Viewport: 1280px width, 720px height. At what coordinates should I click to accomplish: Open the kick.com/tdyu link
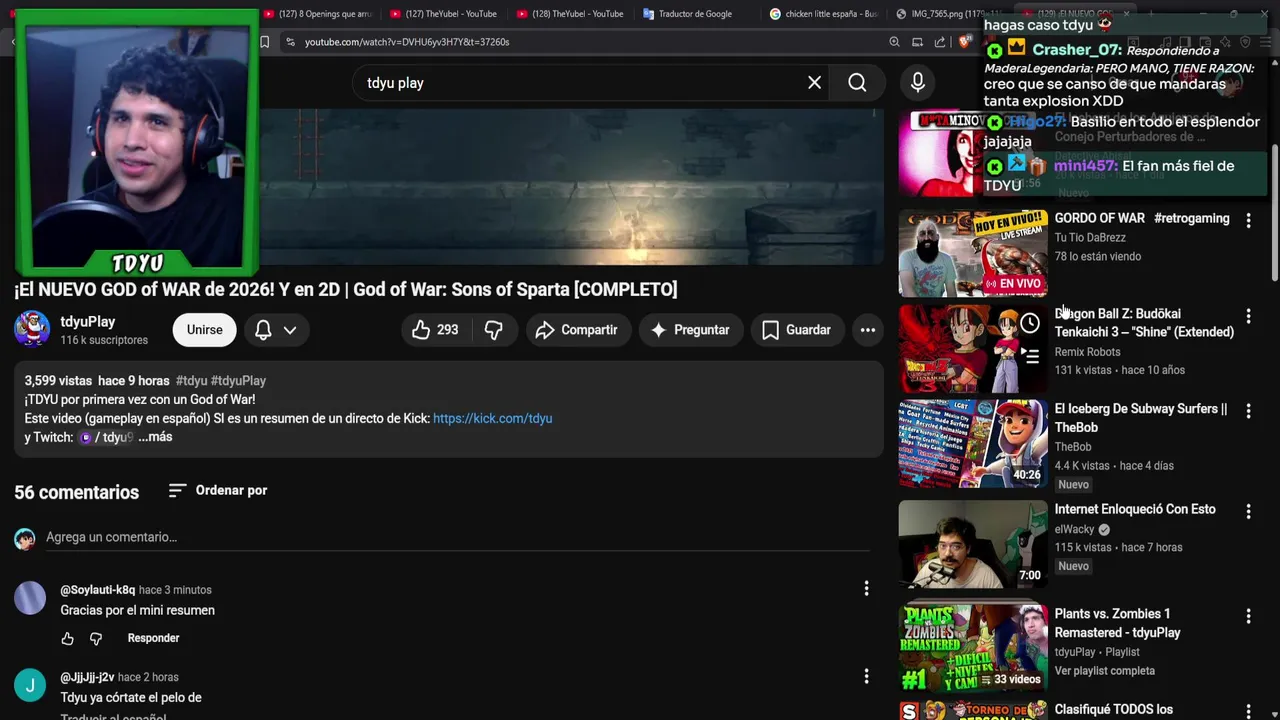[x=492, y=418]
